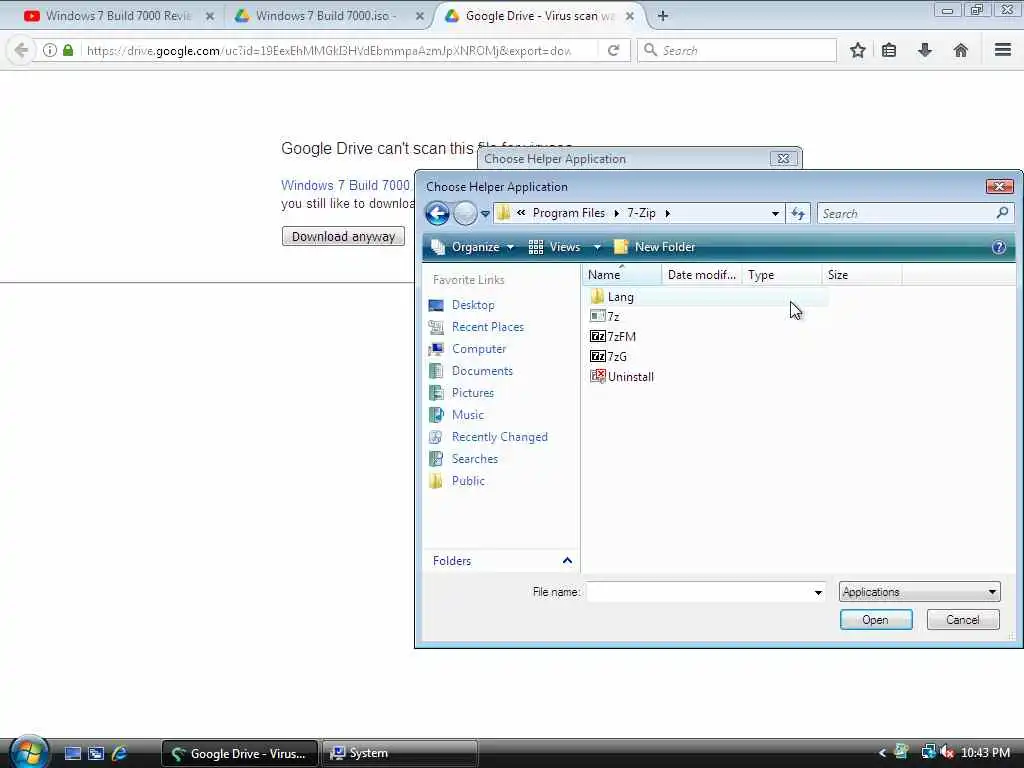Open the Organize dropdown menu
The width and height of the screenshot is (1024, 768).
[473, 247]
